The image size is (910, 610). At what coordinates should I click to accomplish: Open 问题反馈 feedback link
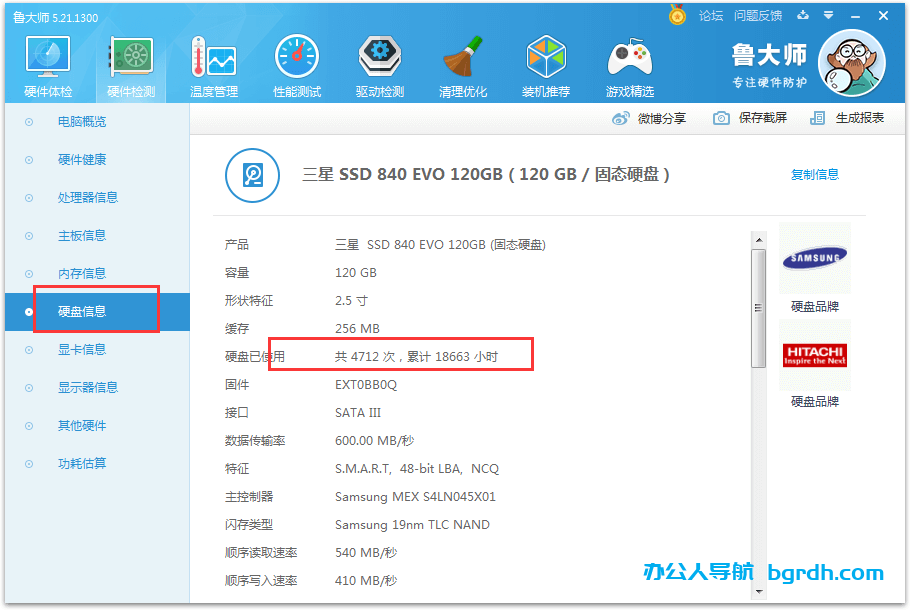coord(757,15)
